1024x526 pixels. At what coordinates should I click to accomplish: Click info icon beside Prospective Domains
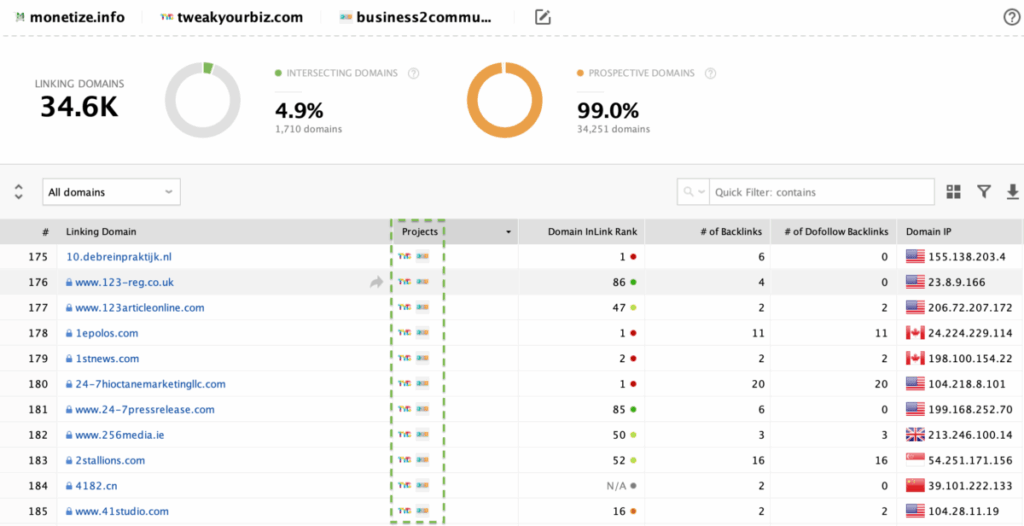[711, 73]
